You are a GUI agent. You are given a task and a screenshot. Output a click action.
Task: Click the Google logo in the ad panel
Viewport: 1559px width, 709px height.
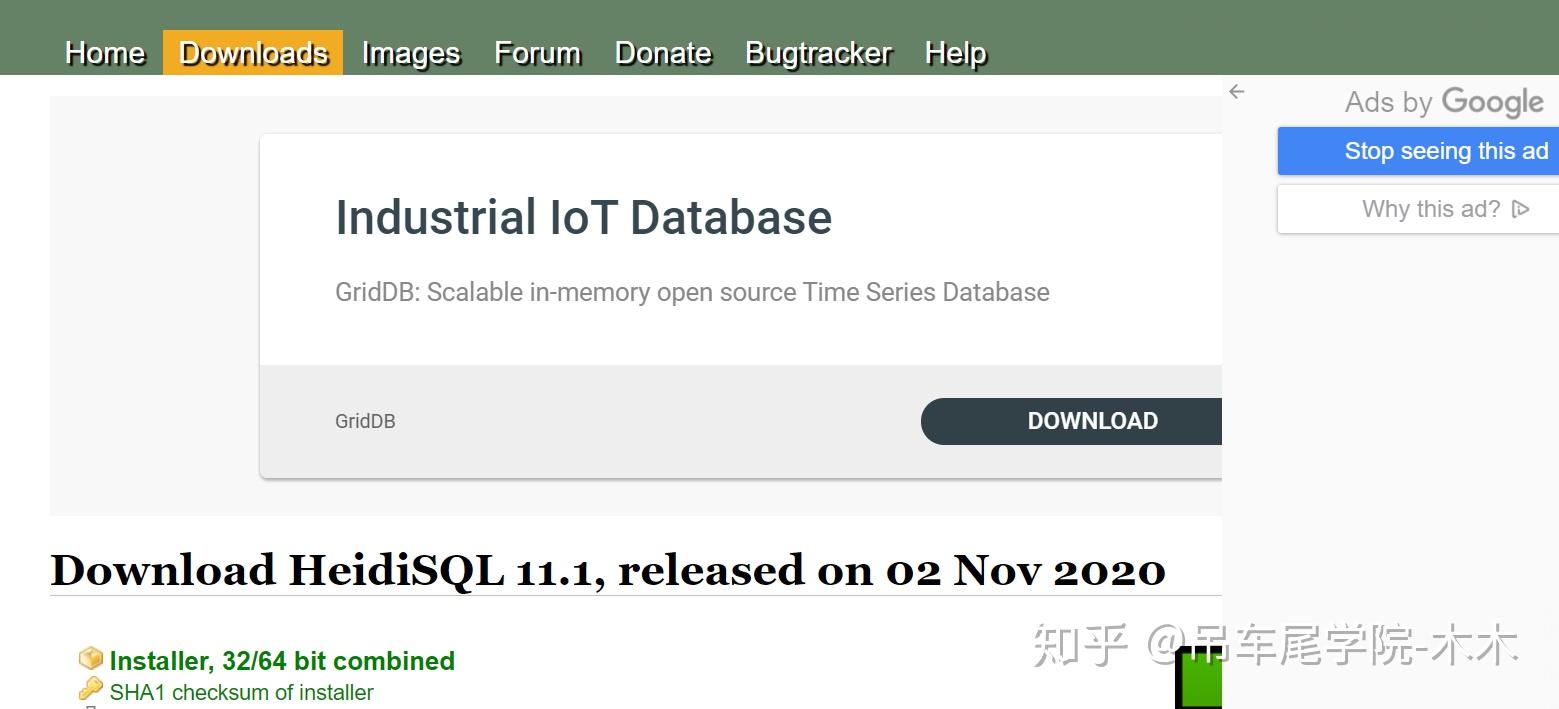(x=1493, y=102)
